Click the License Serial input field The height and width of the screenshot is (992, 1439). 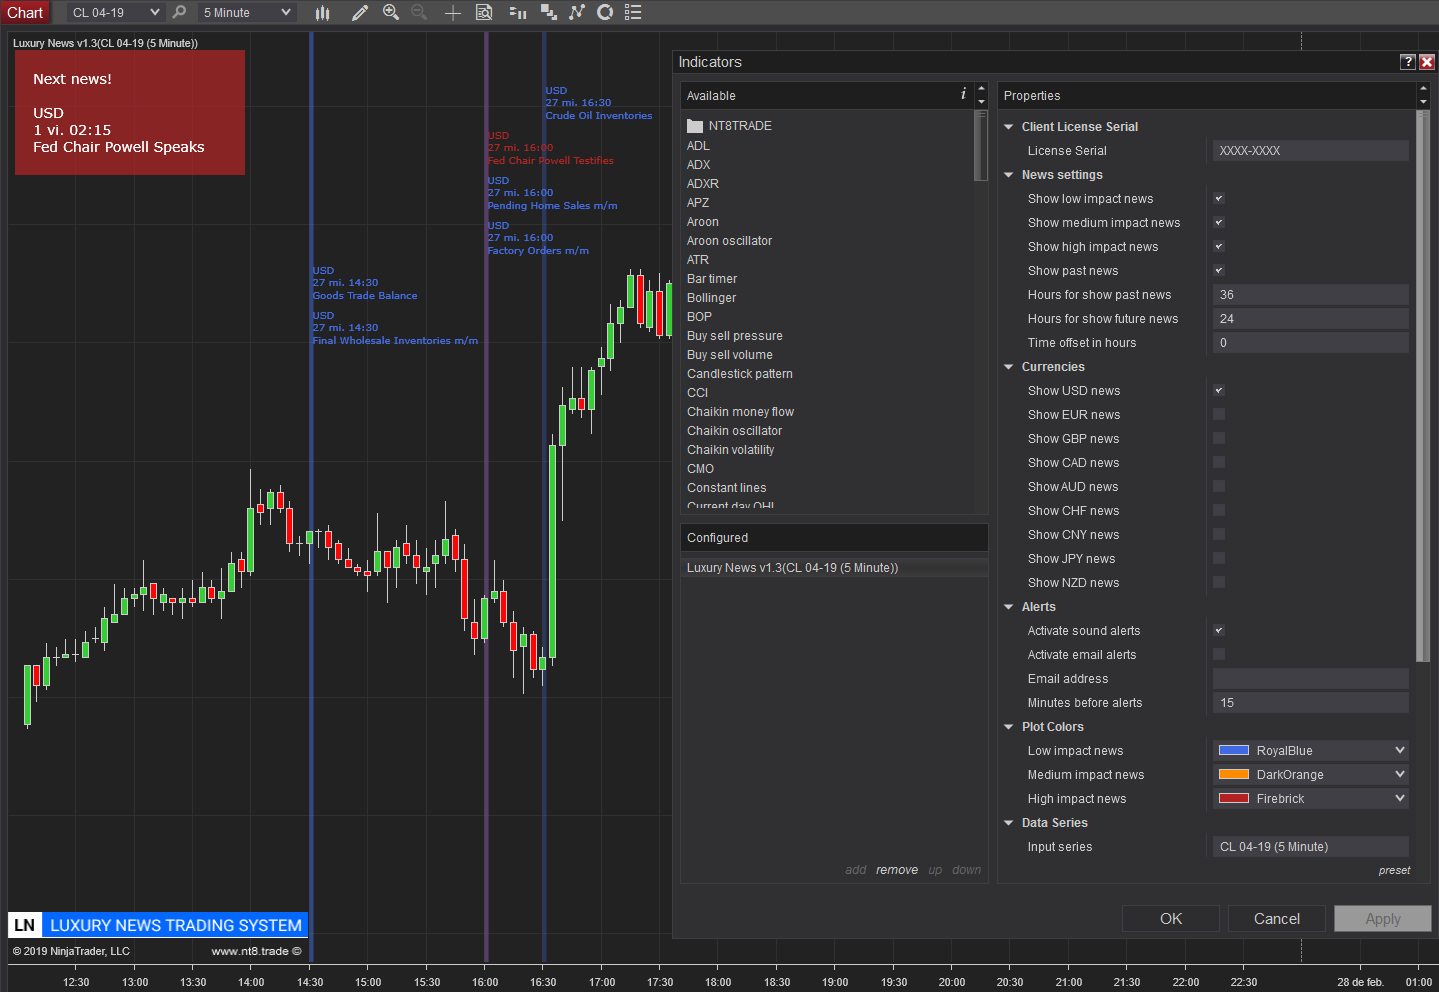point(1310,151)
